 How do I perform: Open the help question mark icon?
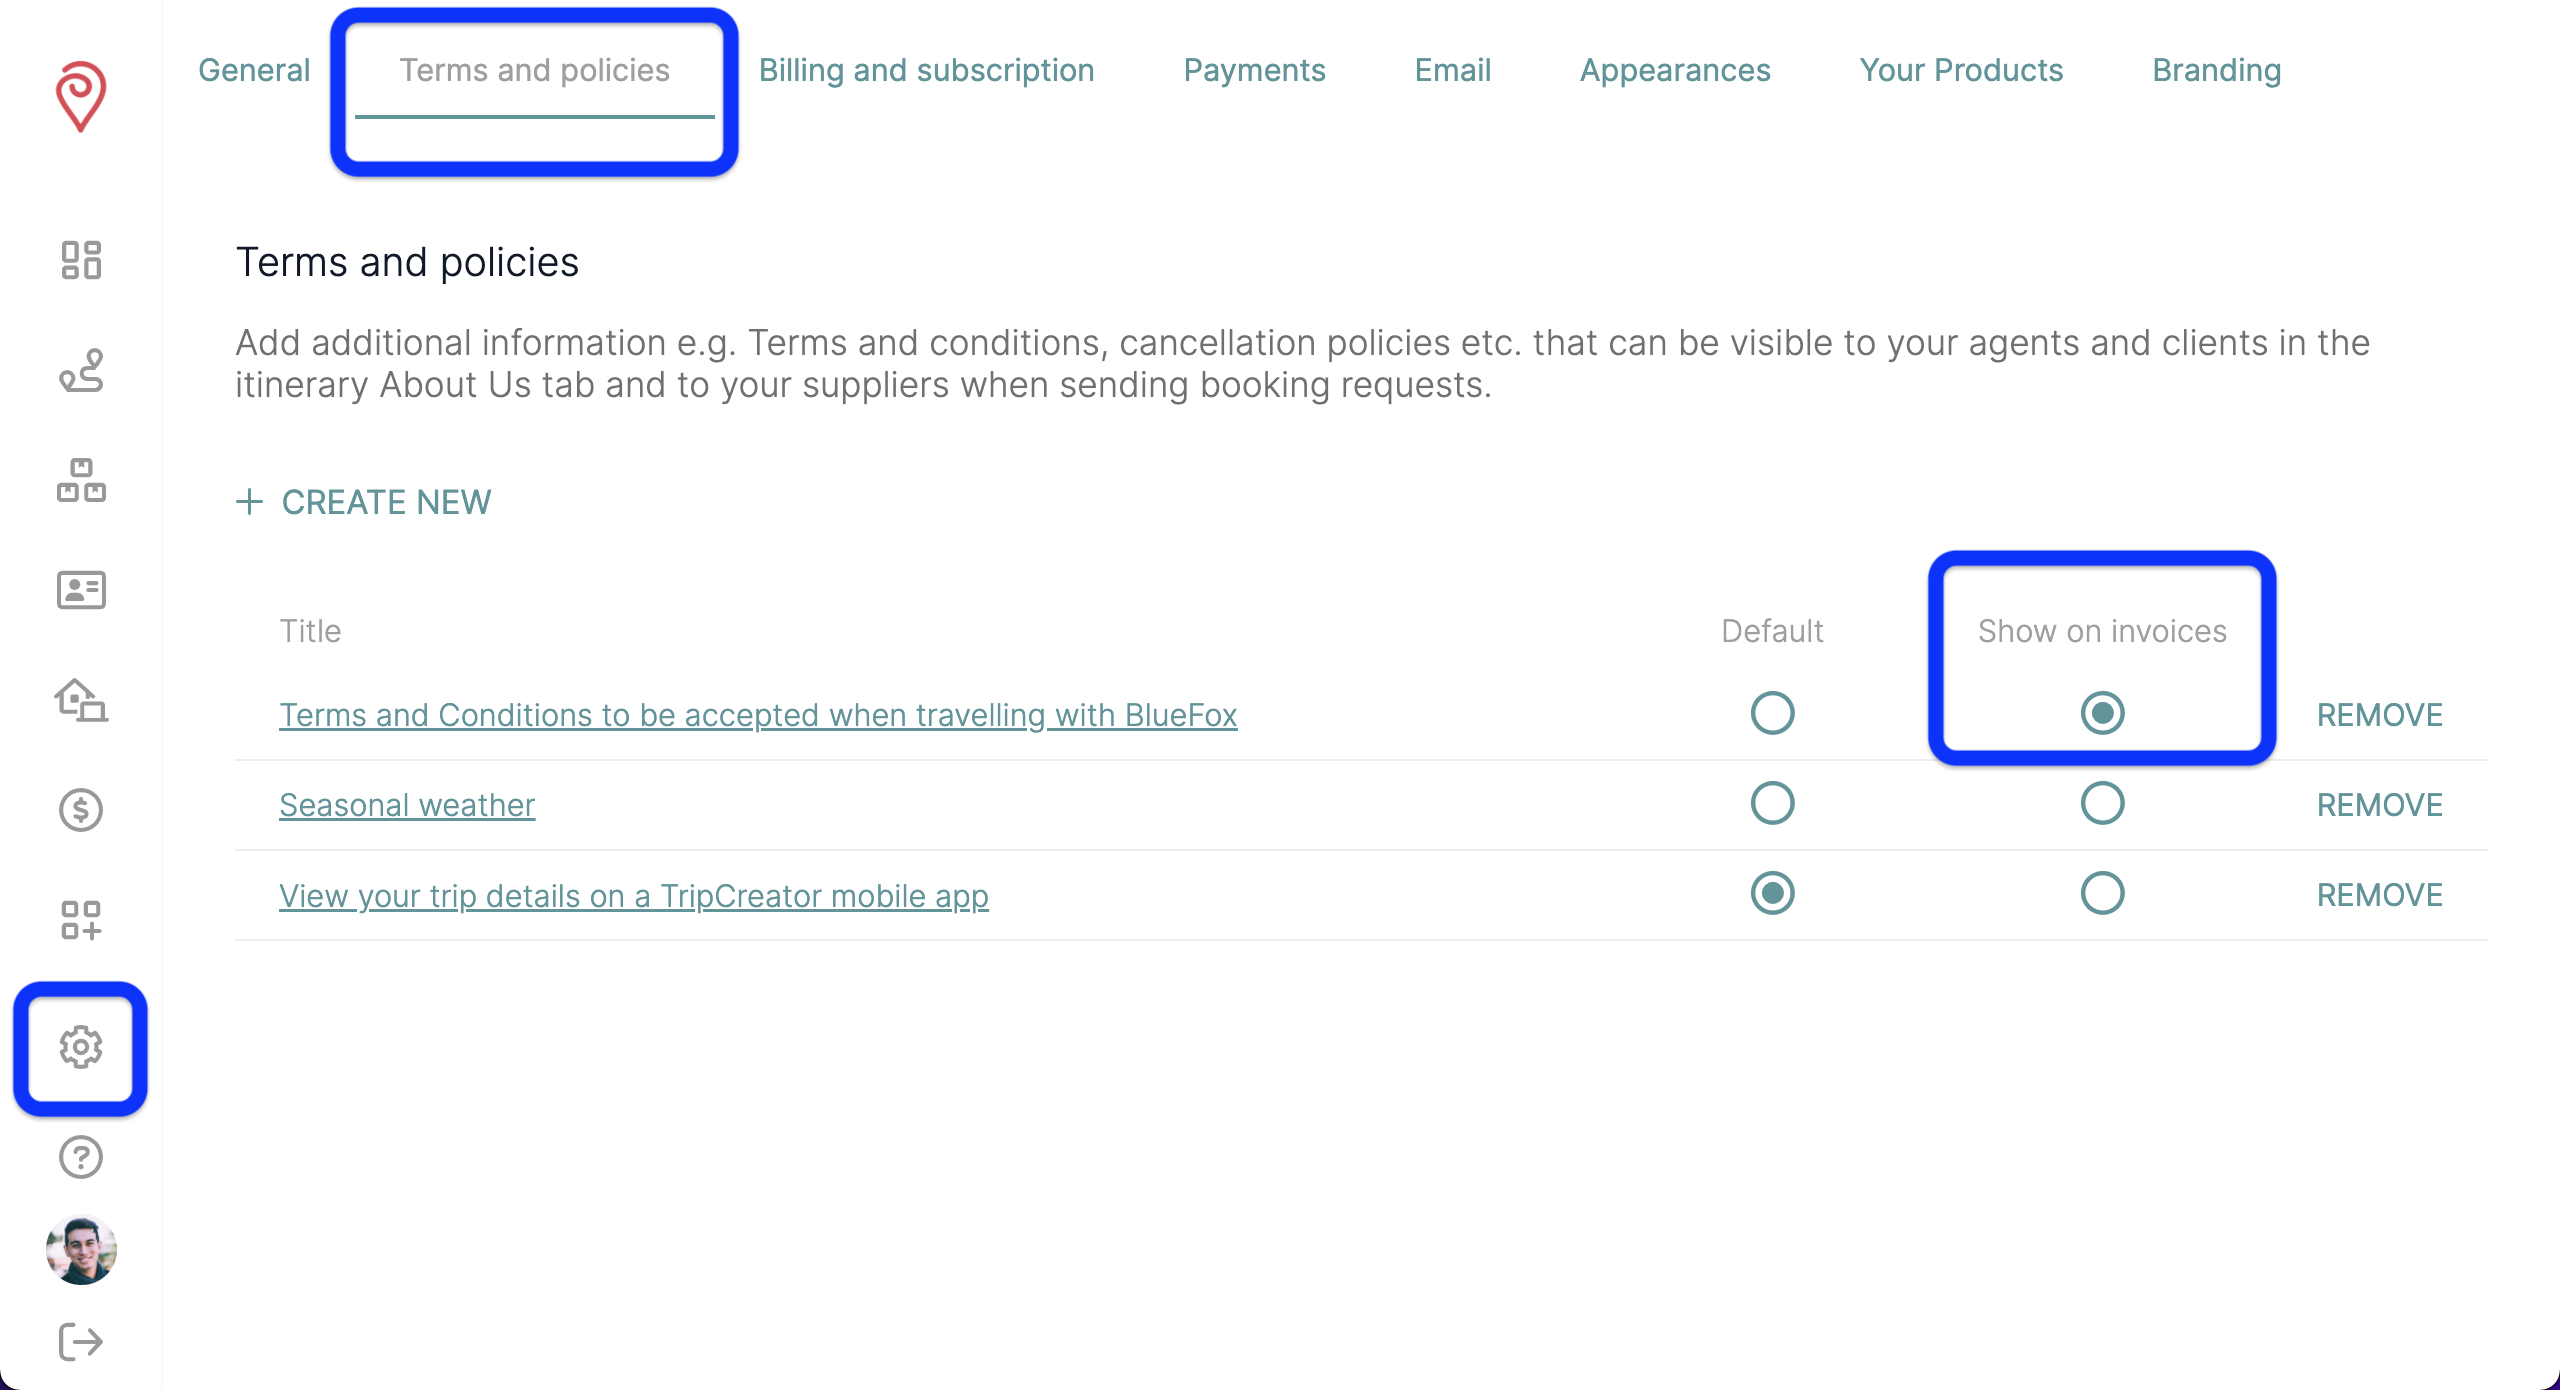[81, 1158]
